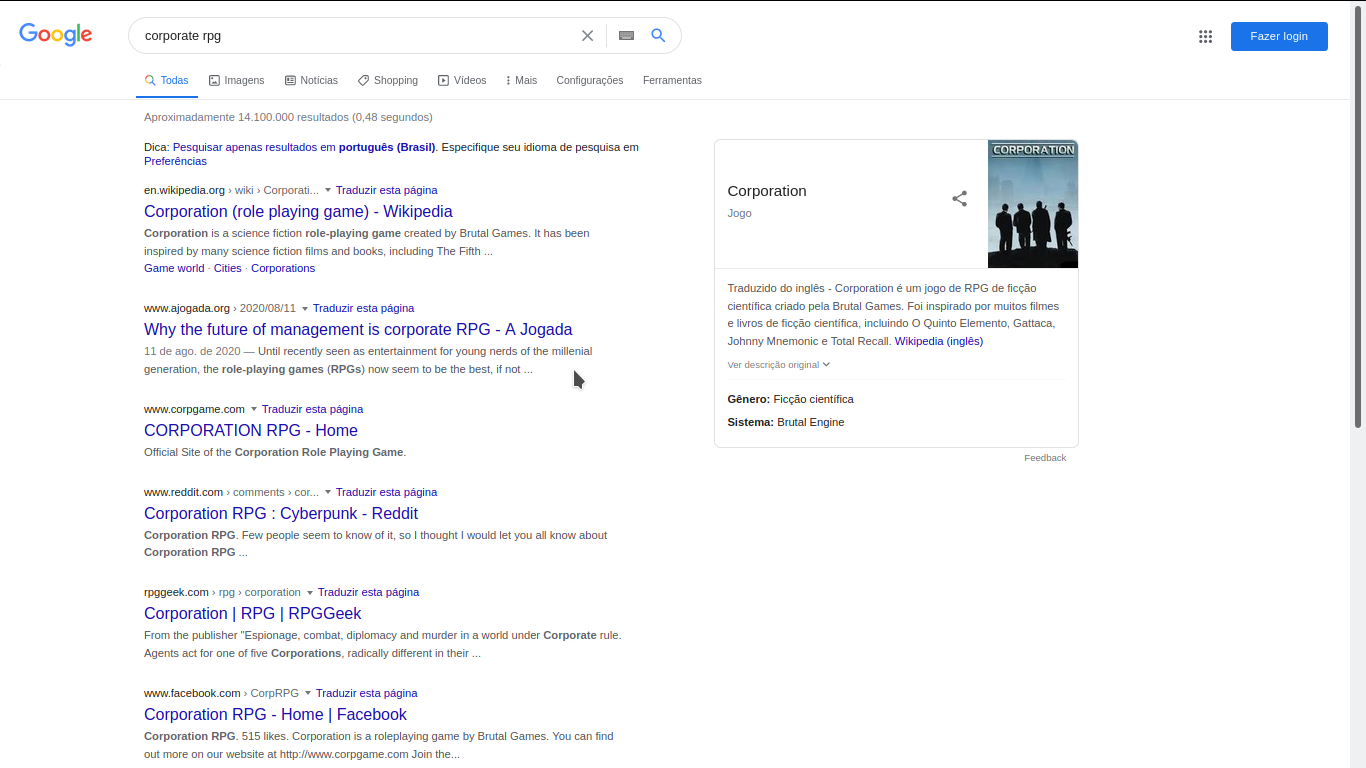Open the Wikipedia (inglês) link in panel
The image size is (1366, 768).
click(939, 341)
